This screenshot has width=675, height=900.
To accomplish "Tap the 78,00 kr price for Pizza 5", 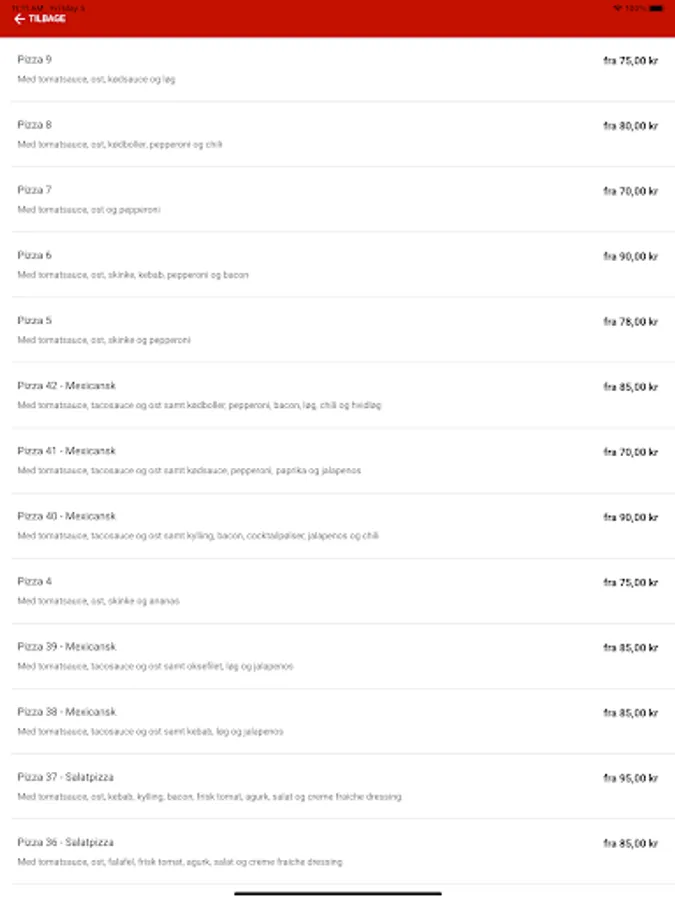I will (x=630, y=322).
